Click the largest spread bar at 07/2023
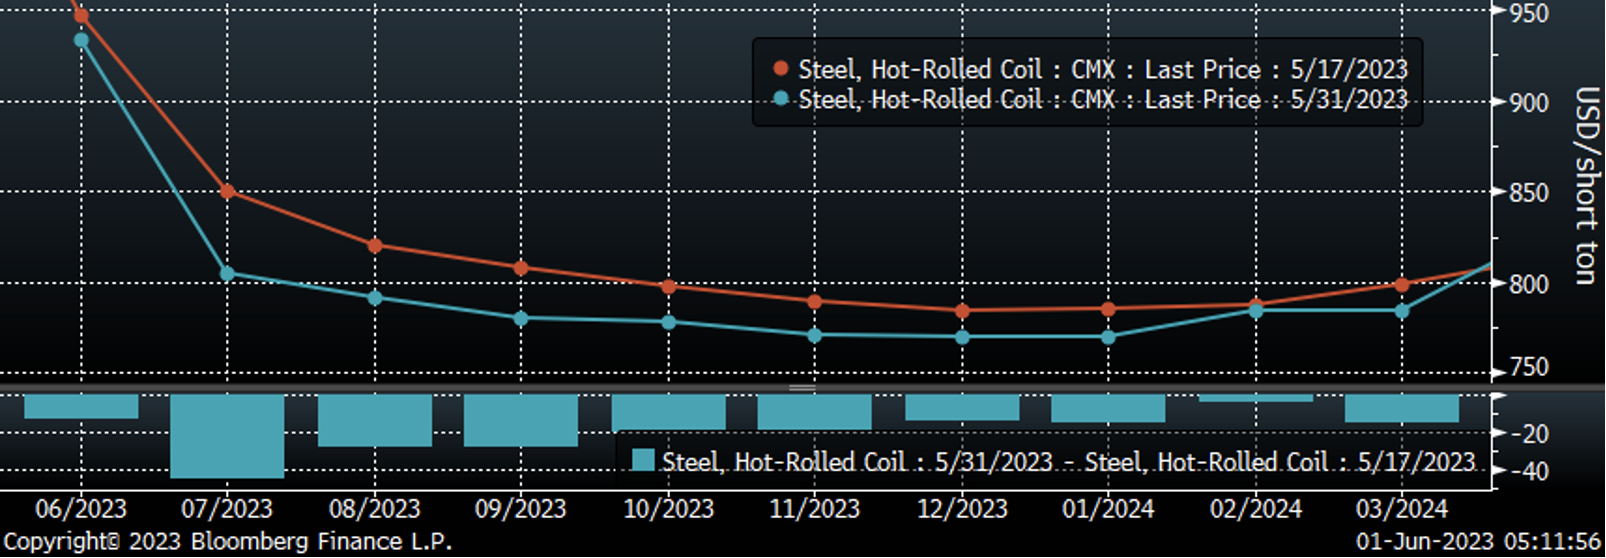Image resolution: width=1606 pixels, height=558 pixels. (228, 436)
